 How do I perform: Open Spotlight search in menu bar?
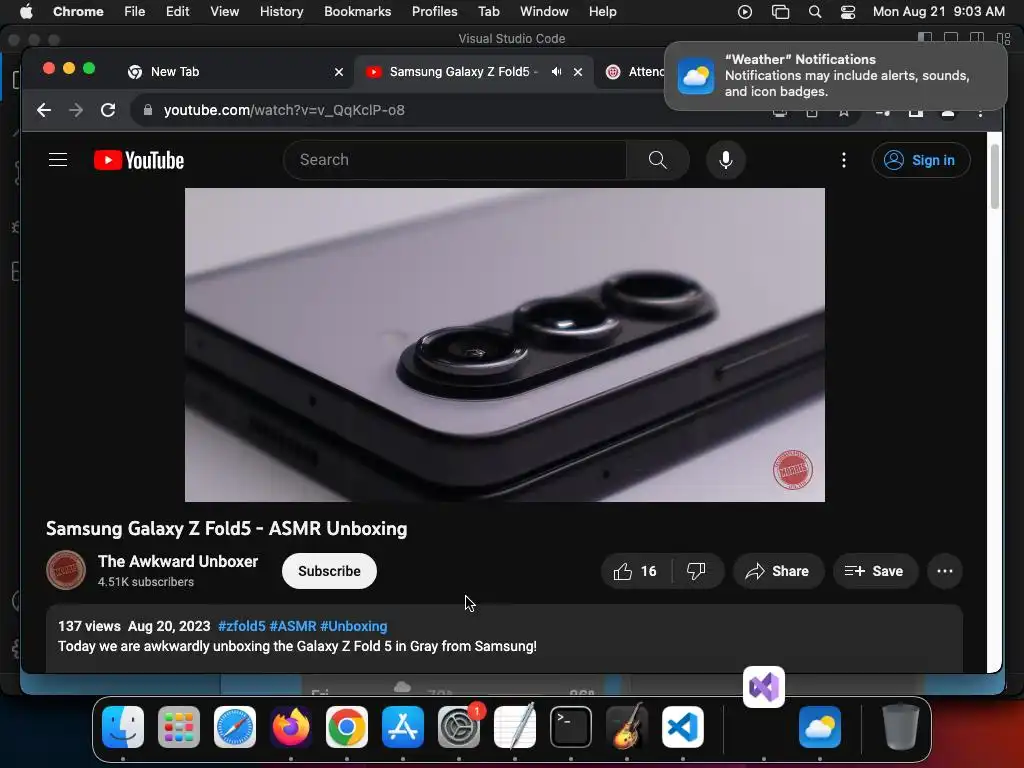point(814,12)
